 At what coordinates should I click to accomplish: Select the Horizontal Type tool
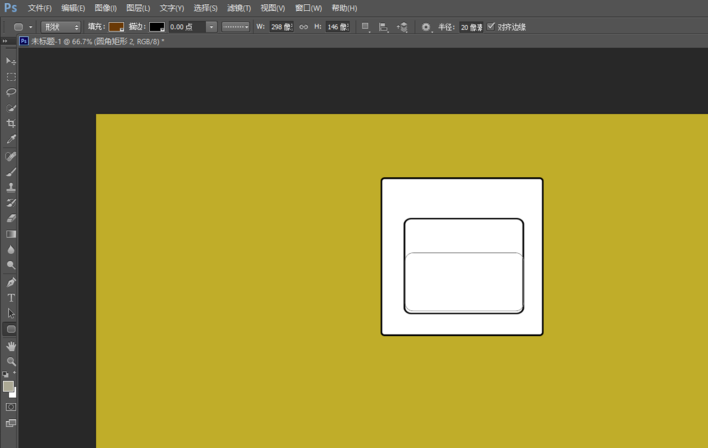tap(11, 297)
